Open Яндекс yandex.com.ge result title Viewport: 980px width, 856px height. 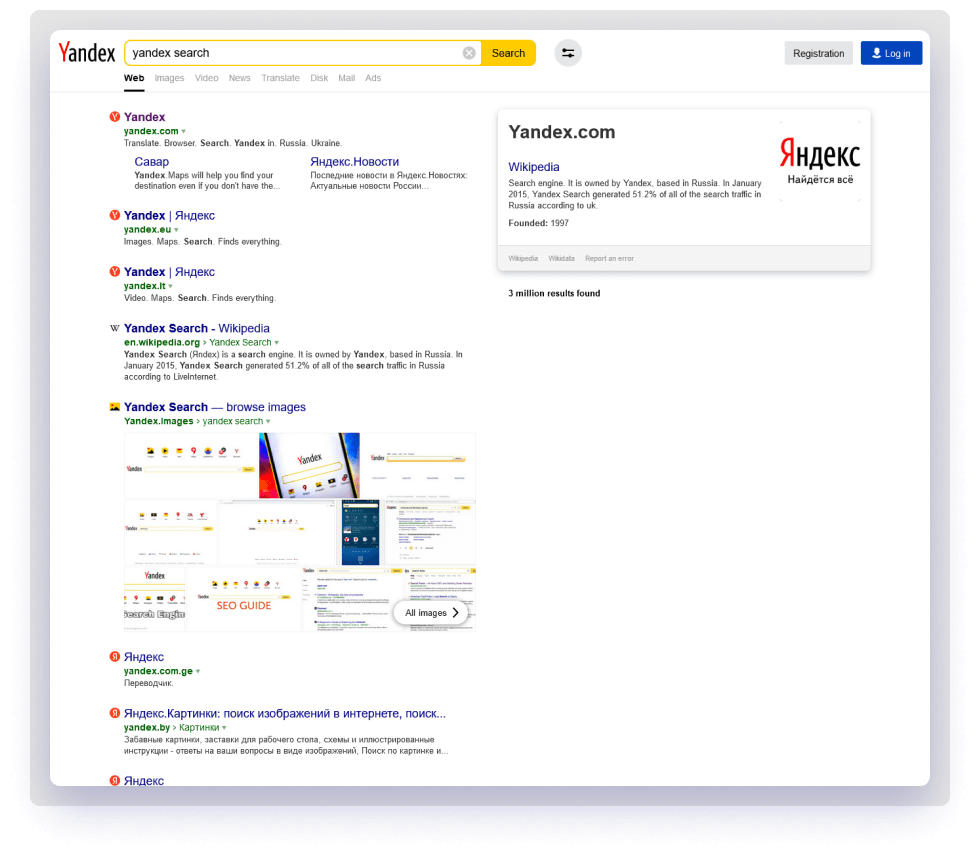coord(144,657)
